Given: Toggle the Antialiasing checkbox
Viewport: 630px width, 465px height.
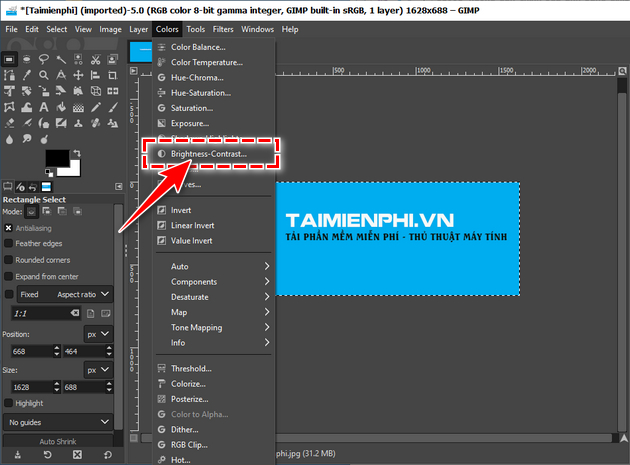Looking at the screenshot, I should (8, 228).
